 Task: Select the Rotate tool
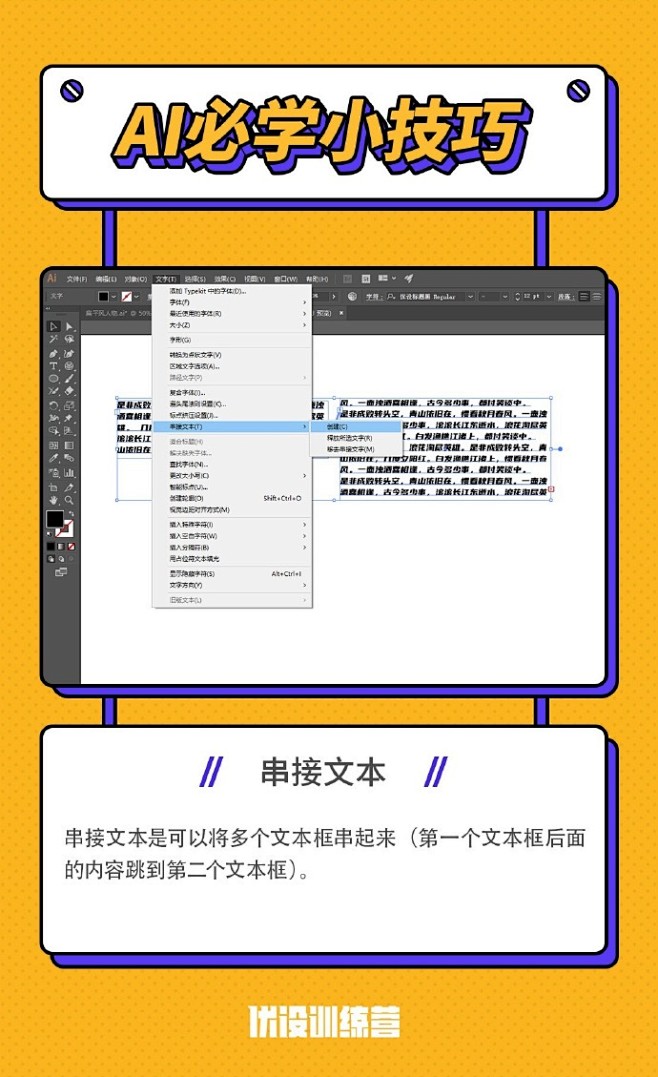tap(54, 406)
